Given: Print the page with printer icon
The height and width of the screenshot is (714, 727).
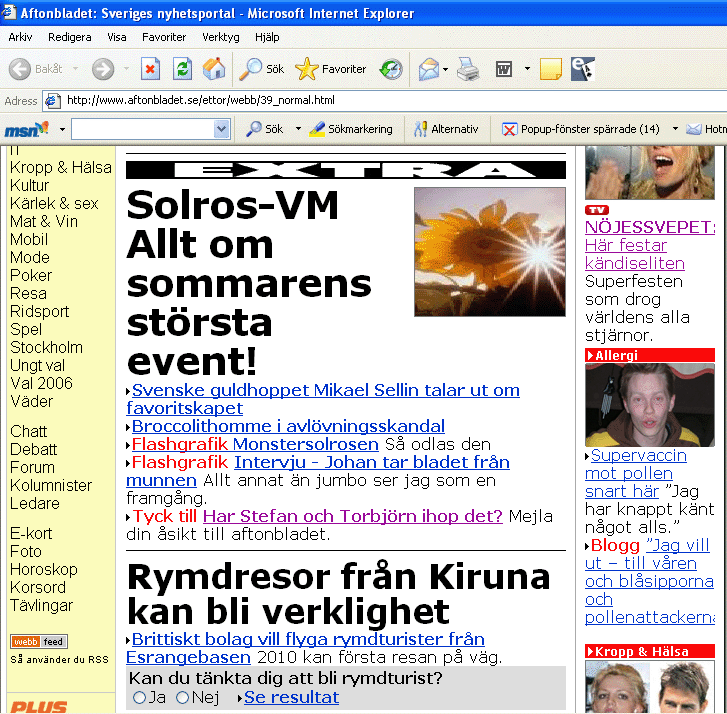Looking at the screenshot, I should click(467, 70).
